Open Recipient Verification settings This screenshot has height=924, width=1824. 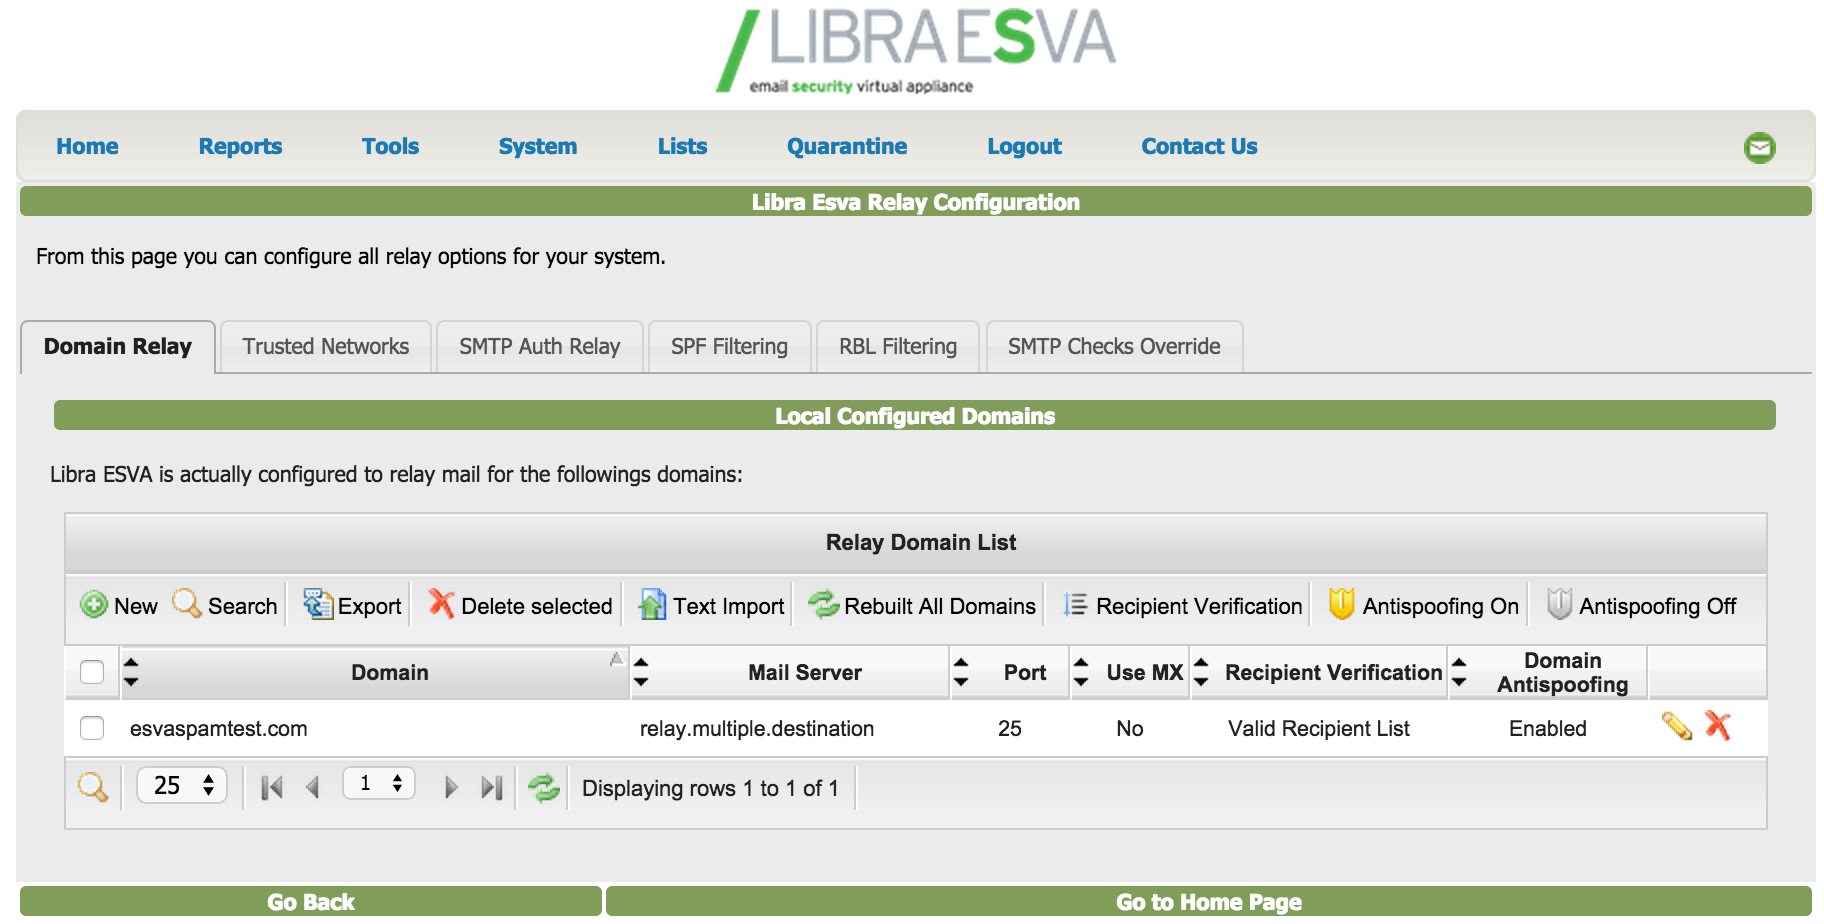[x=1180, y=606]
